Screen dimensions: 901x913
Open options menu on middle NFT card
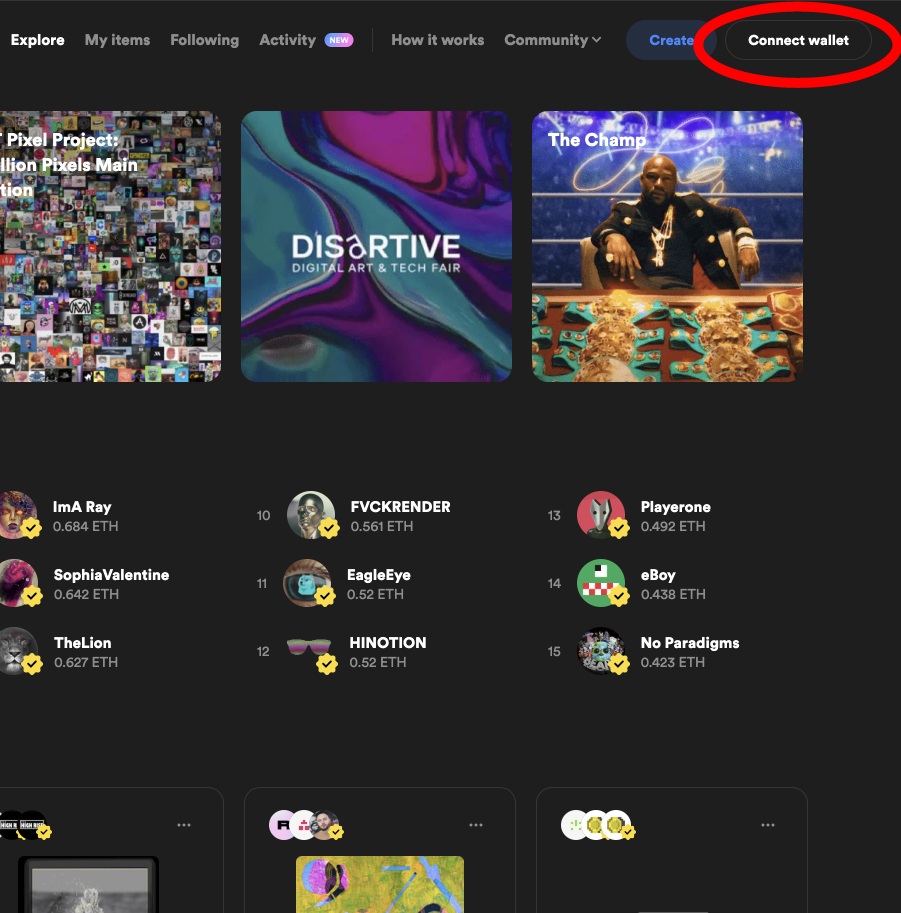(476, 825)
